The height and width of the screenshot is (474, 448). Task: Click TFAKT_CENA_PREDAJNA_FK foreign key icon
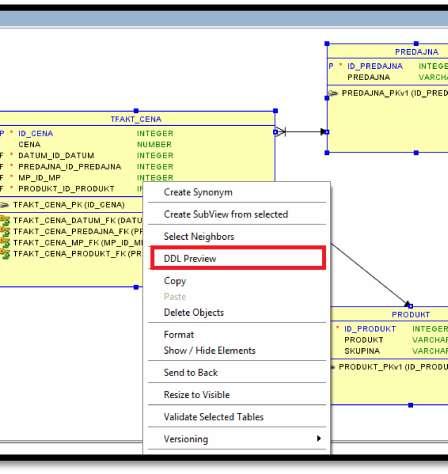5,231
